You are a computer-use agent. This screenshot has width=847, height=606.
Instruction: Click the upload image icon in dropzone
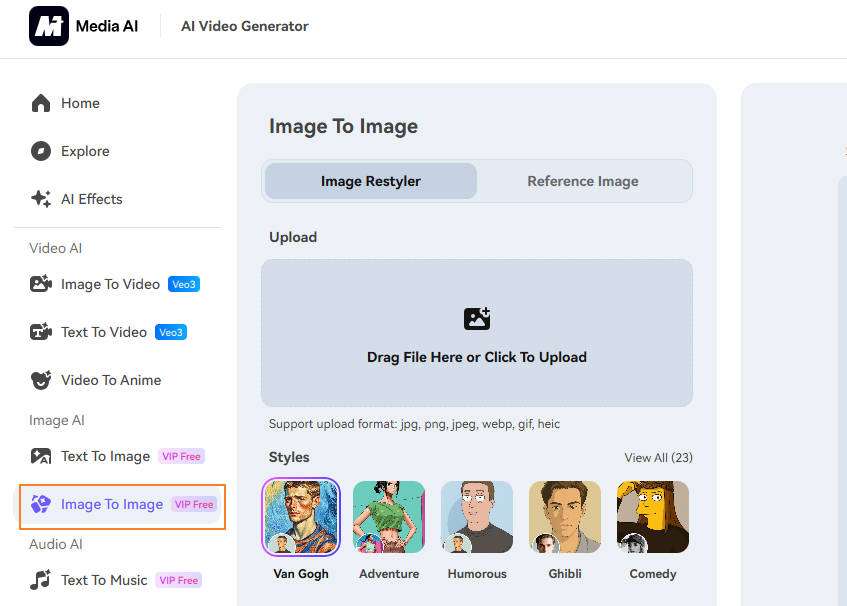[x=477, y=319]
